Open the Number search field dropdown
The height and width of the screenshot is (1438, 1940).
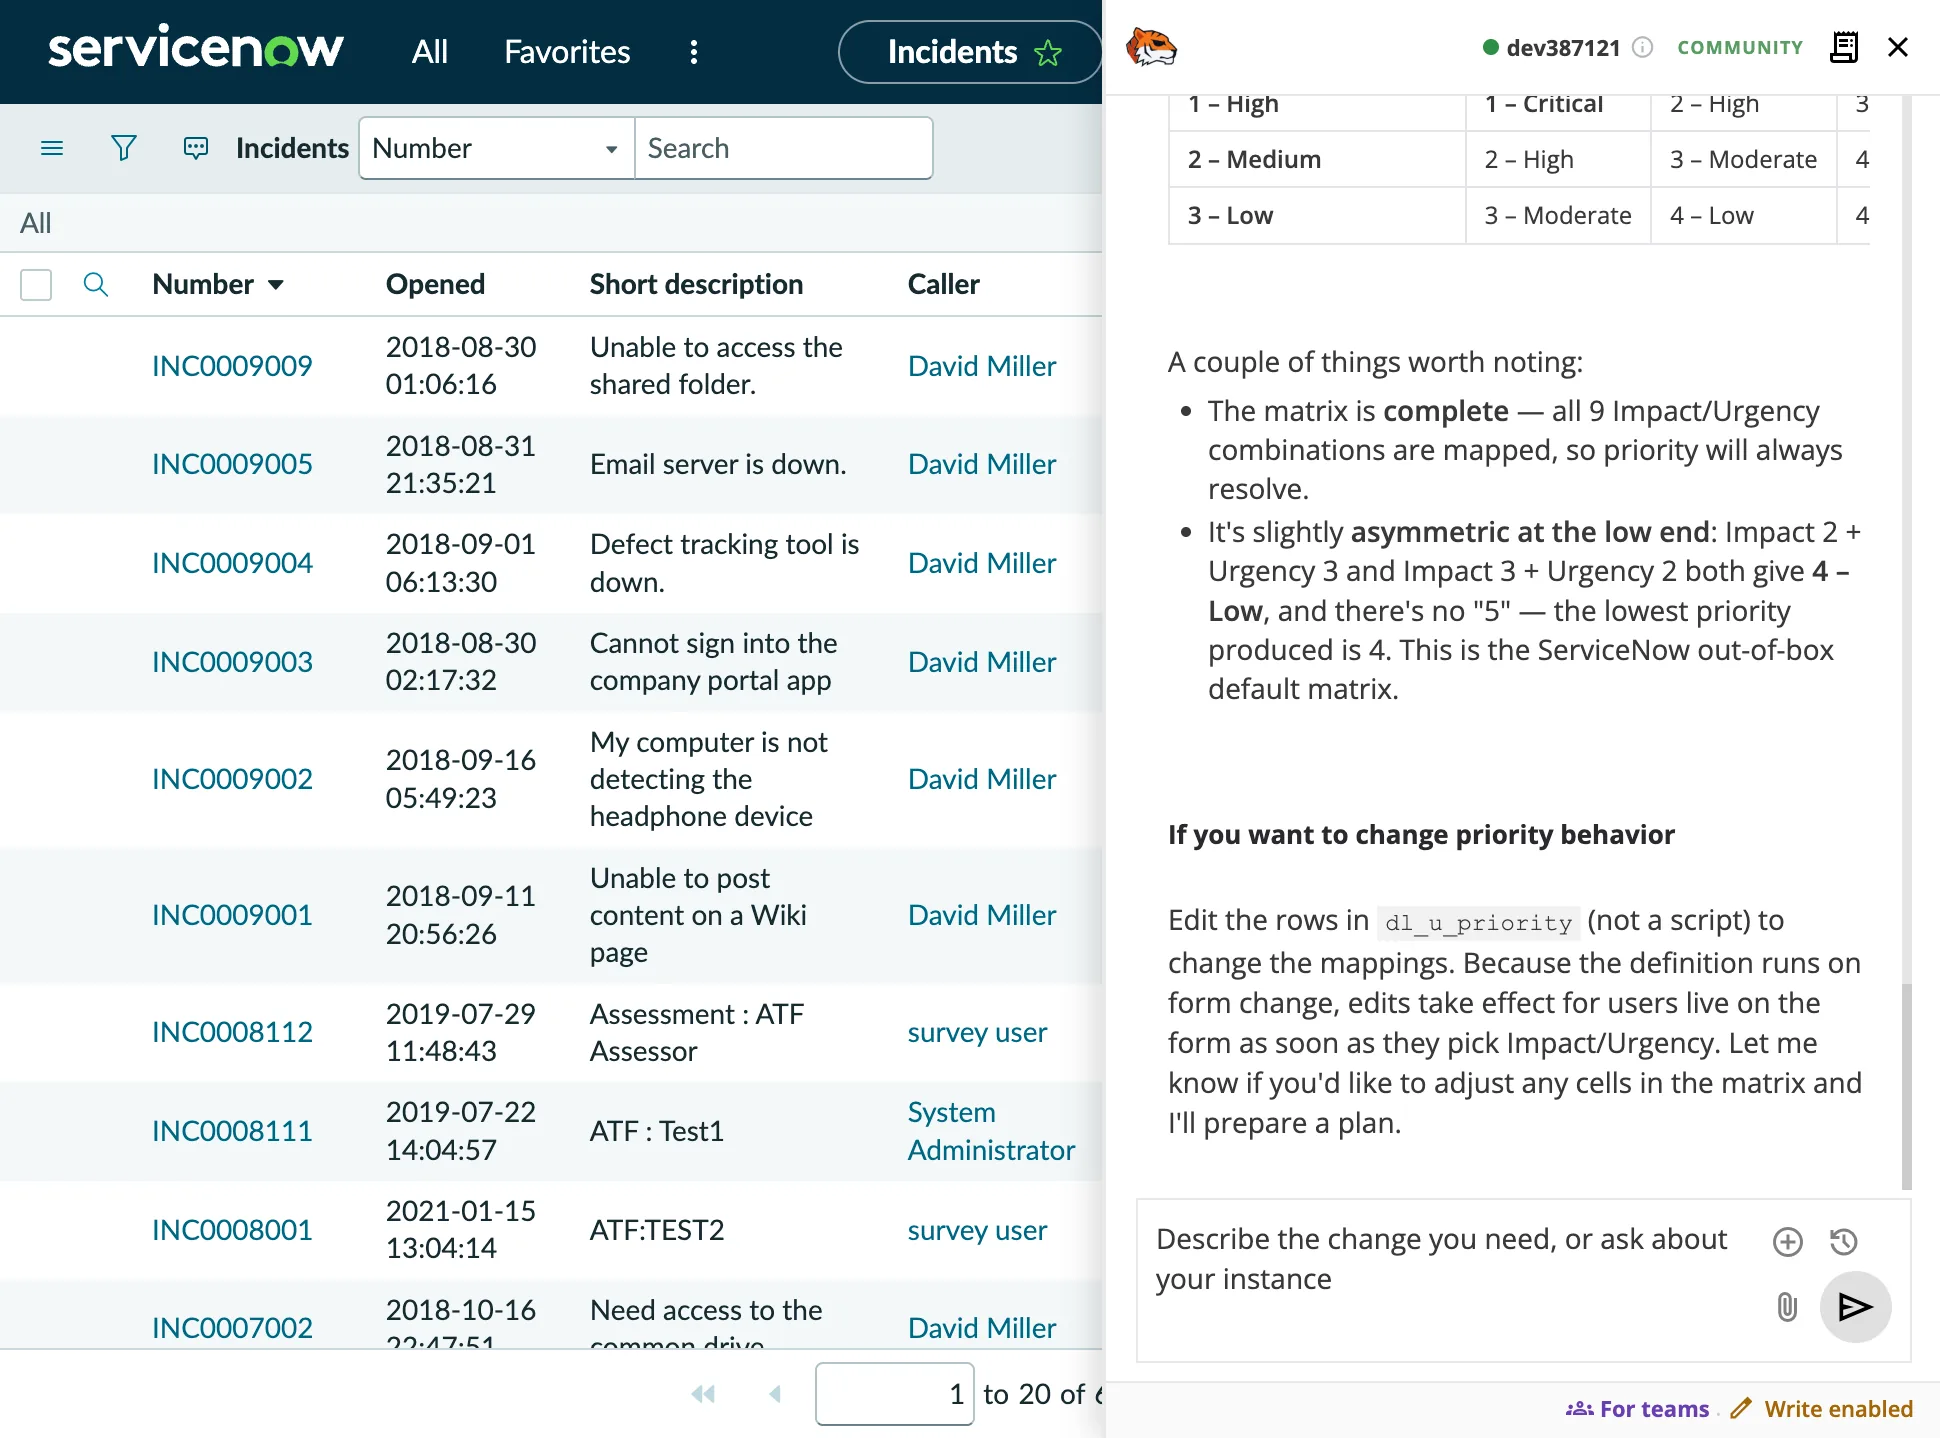(497, 148)
